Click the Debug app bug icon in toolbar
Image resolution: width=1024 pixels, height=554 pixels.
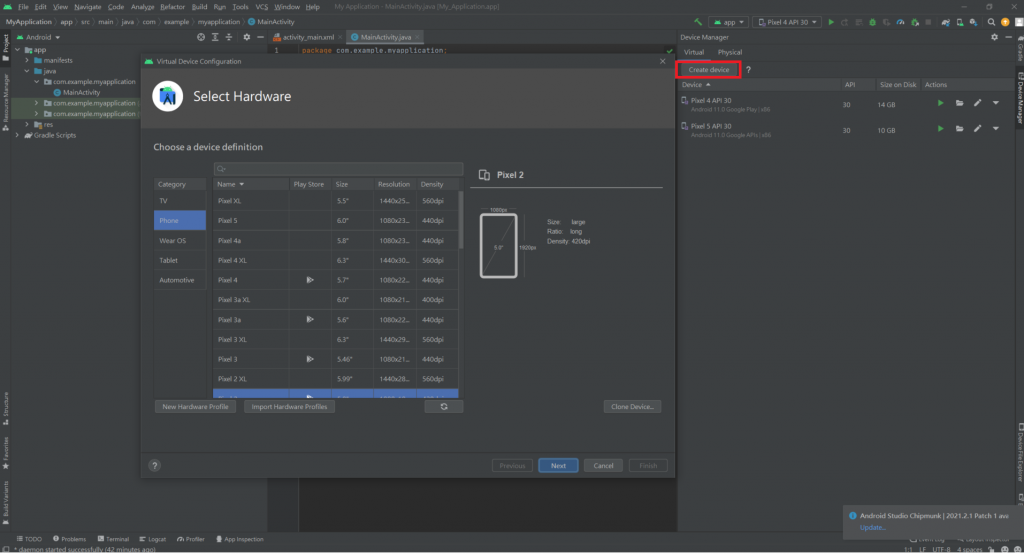[872, 22]
